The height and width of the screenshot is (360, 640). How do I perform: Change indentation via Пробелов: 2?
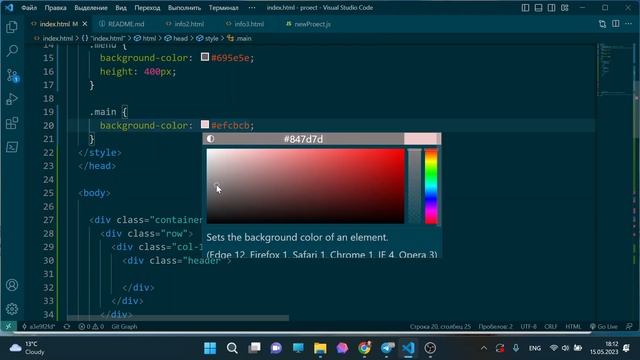tap(496, 327)
